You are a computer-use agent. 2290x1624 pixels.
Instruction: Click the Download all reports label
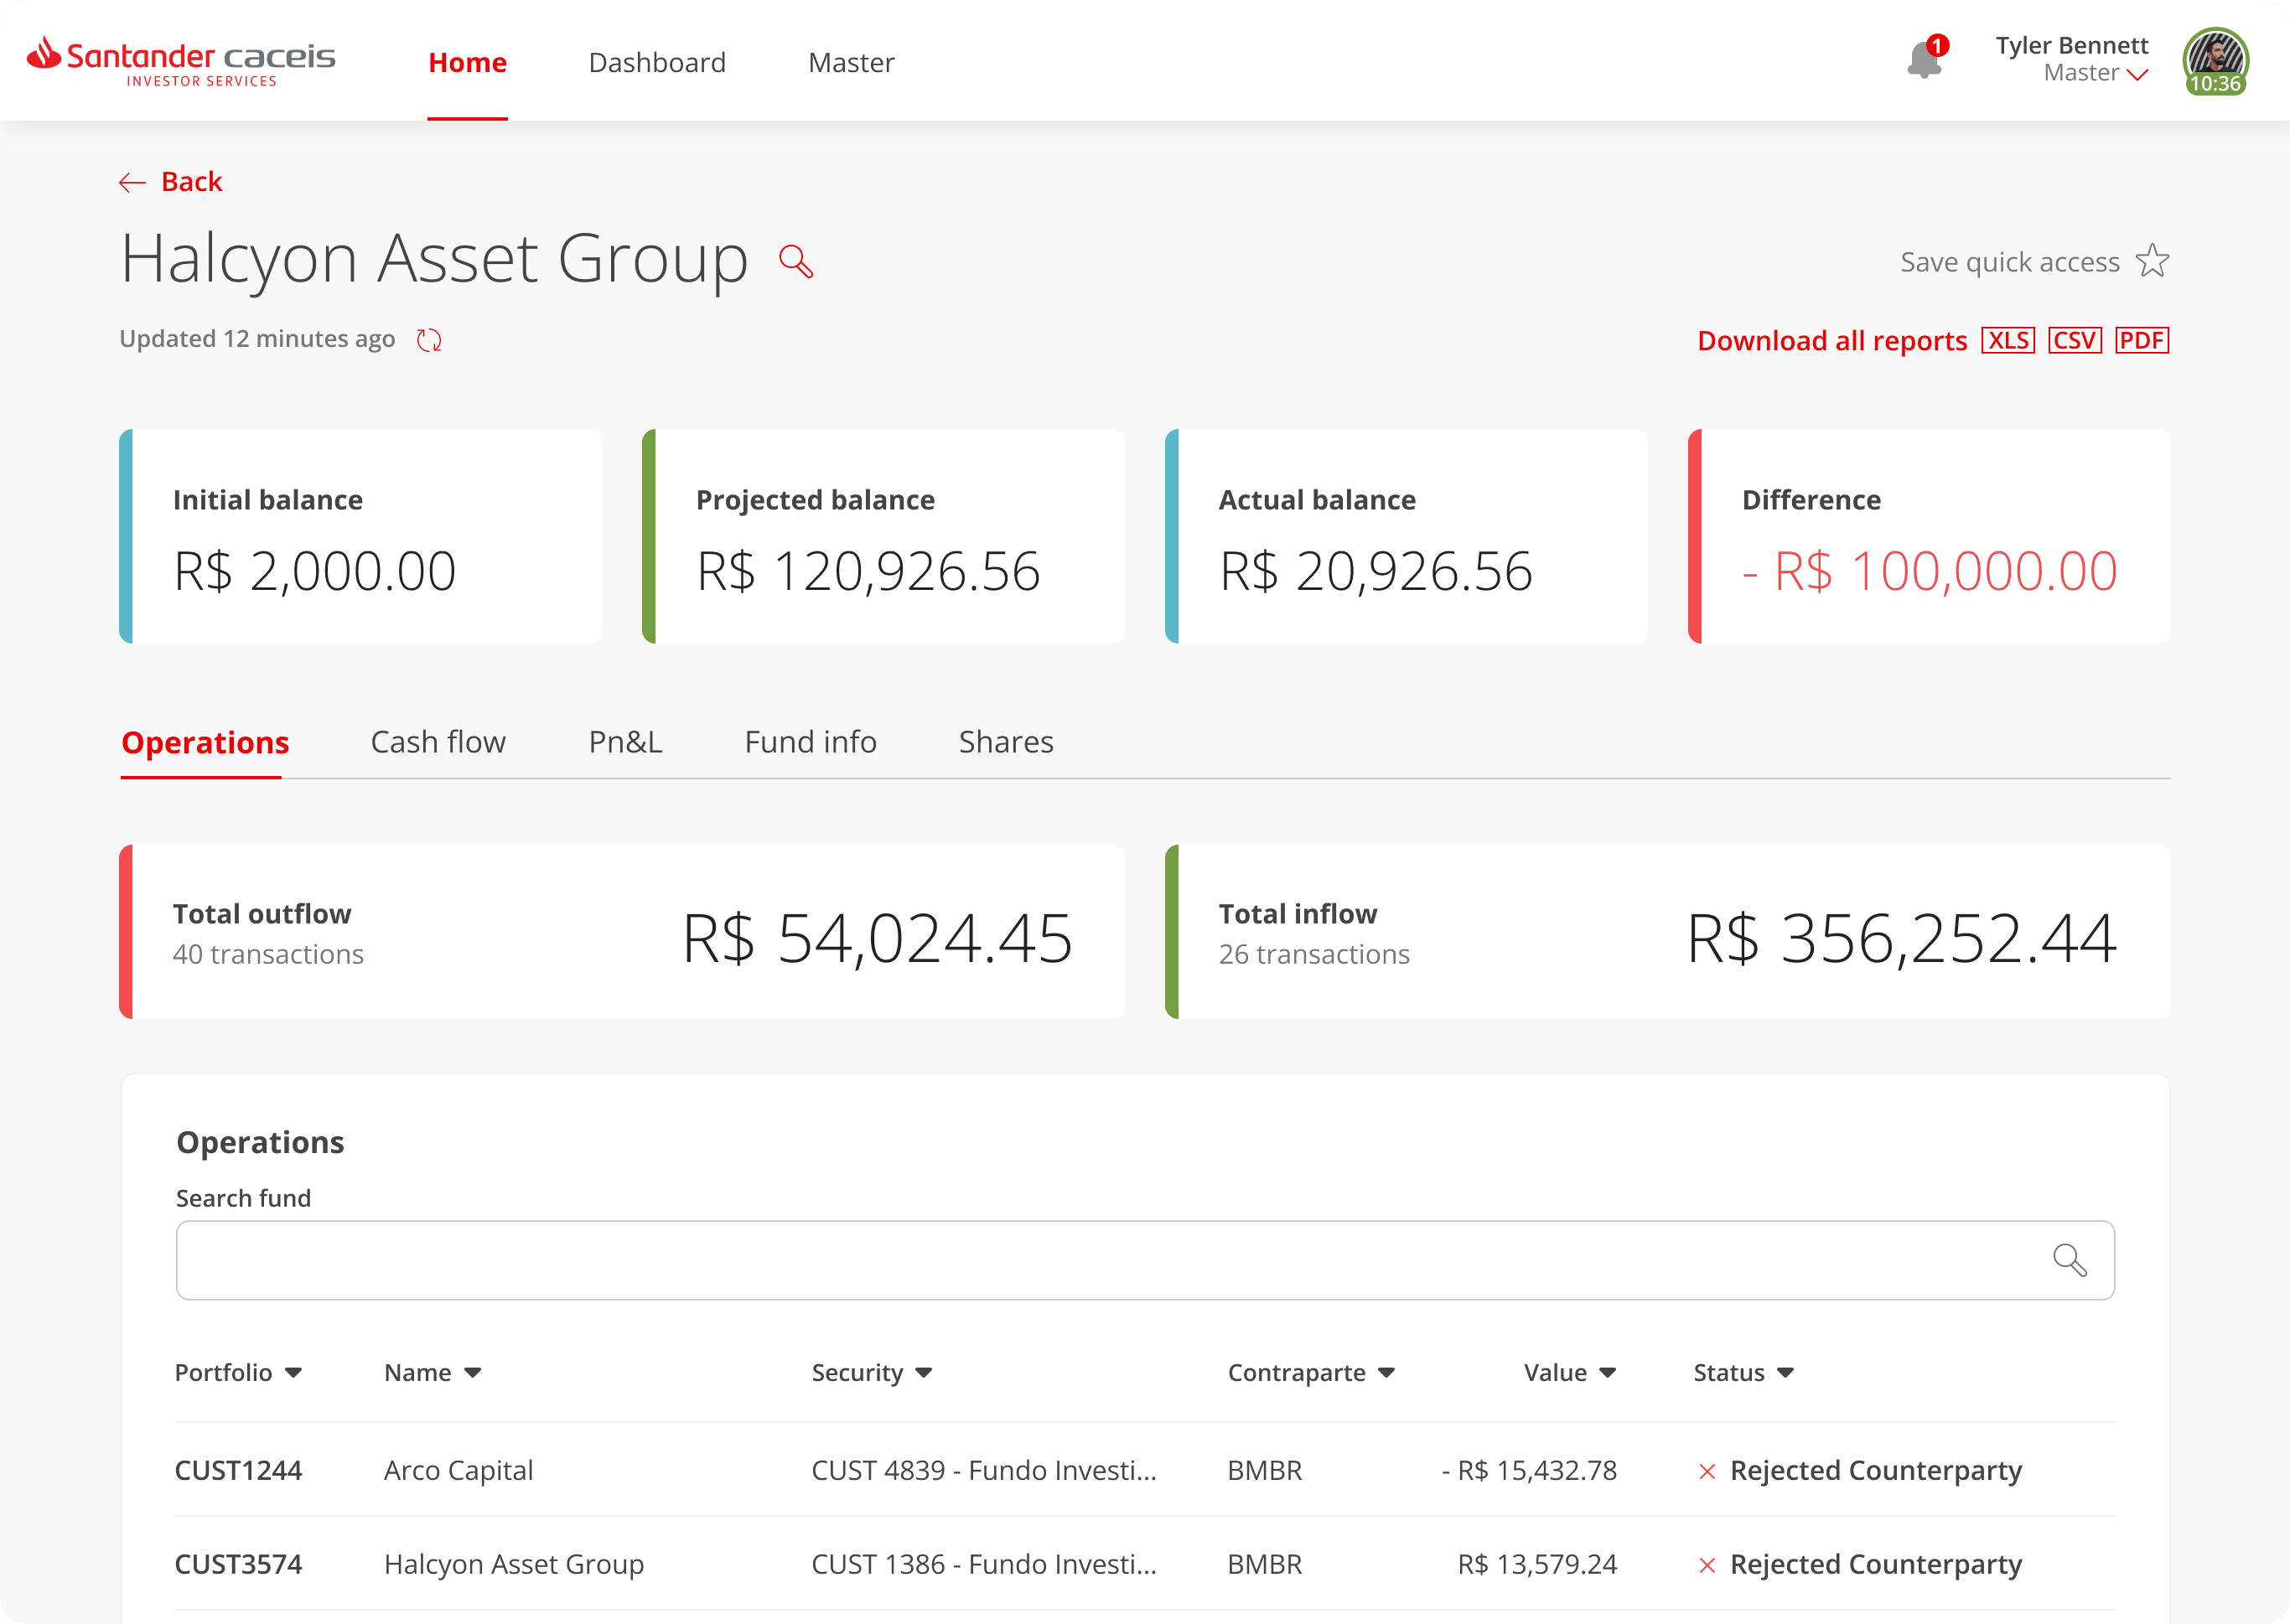pos(1832,341)
